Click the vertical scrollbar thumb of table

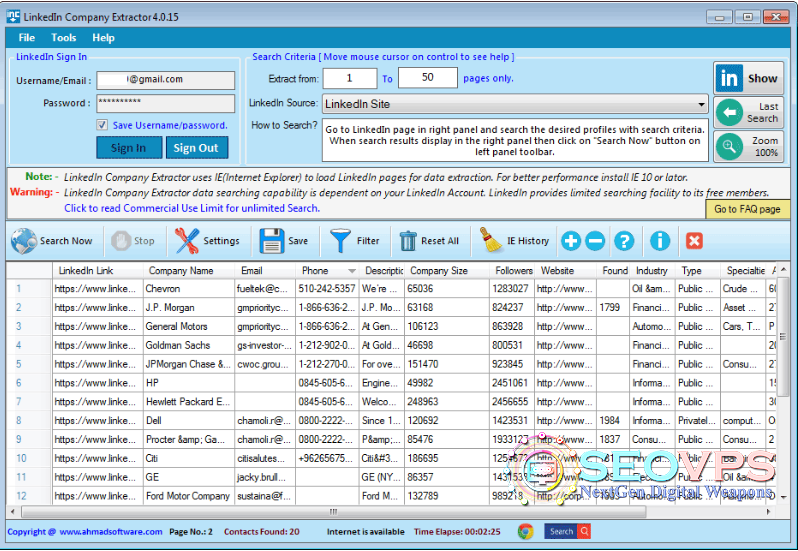(x=783, y=337)
